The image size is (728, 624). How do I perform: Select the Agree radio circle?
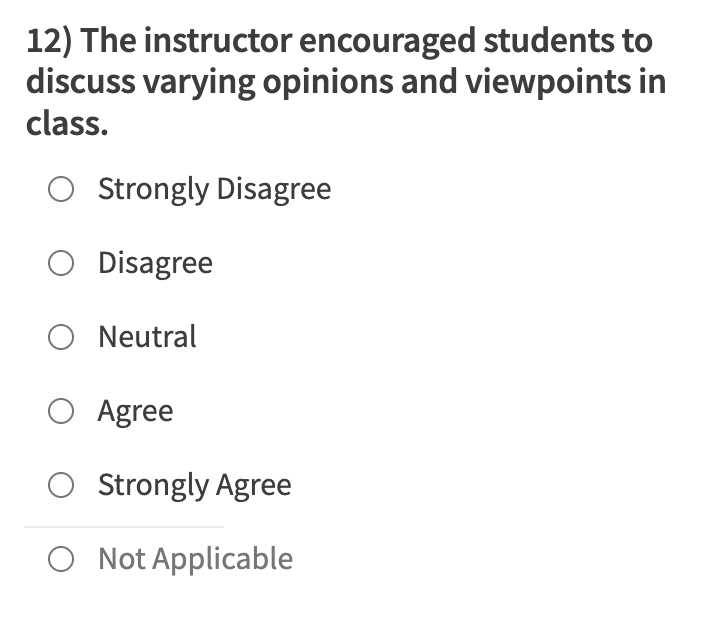point(61,411)
